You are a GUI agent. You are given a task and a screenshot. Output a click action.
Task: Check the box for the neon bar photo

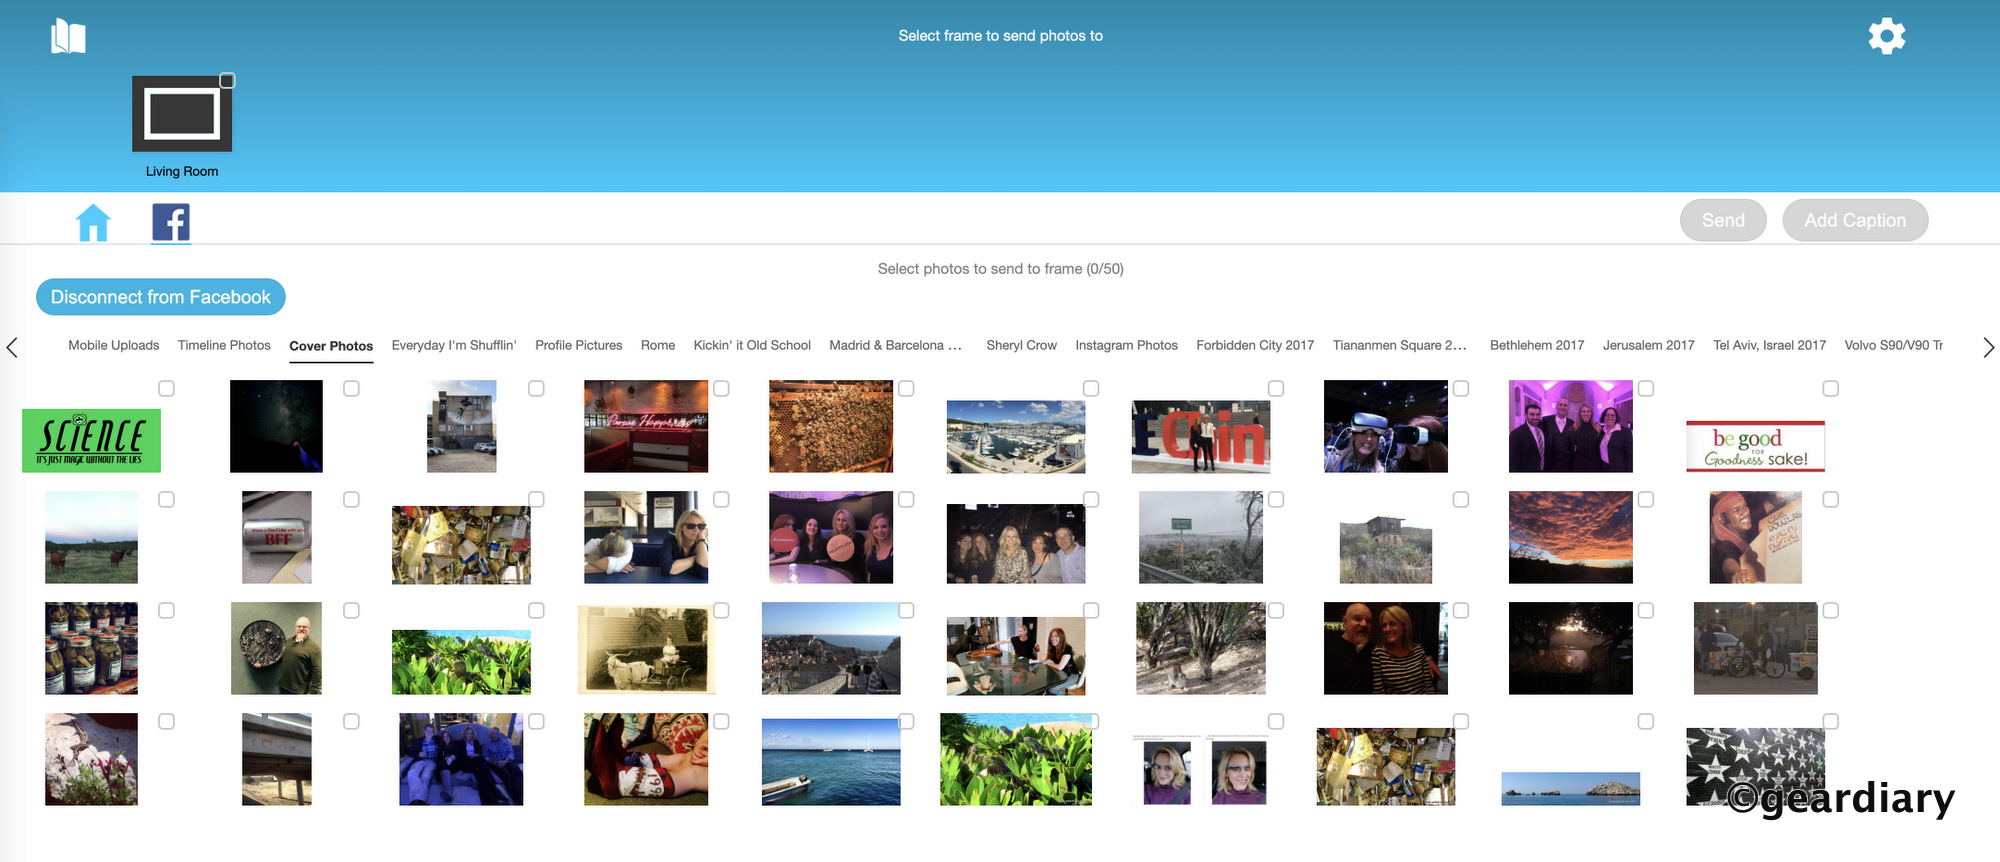point(721,388)
